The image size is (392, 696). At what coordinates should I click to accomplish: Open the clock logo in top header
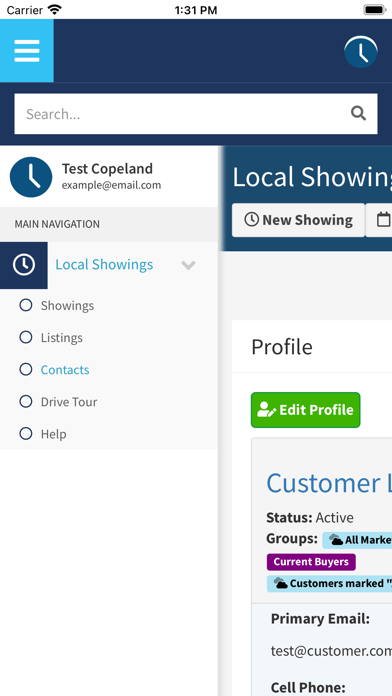pyautogui.click(x=361, y=52)
